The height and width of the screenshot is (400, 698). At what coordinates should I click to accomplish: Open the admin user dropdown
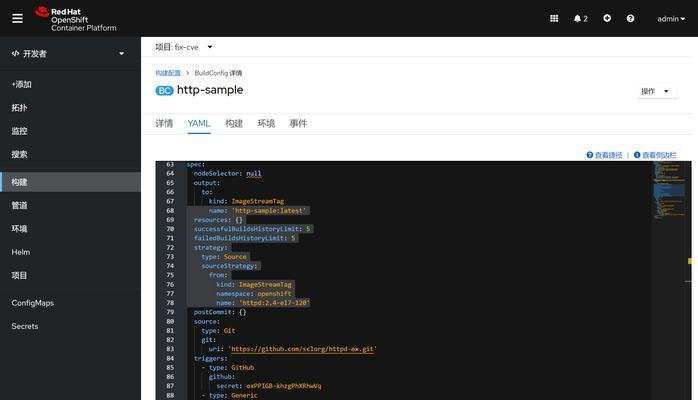pos(671,19)
